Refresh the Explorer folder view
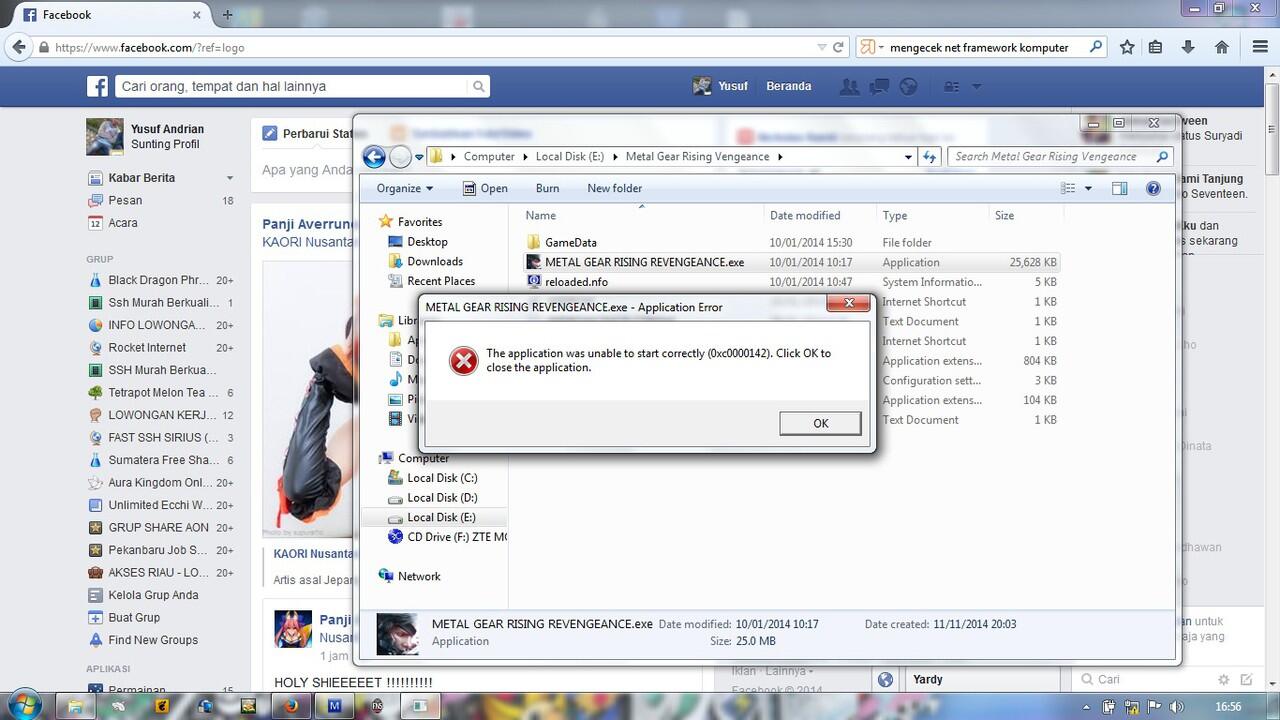Viewport: 1280px width, 720px height. click(930, 157)
